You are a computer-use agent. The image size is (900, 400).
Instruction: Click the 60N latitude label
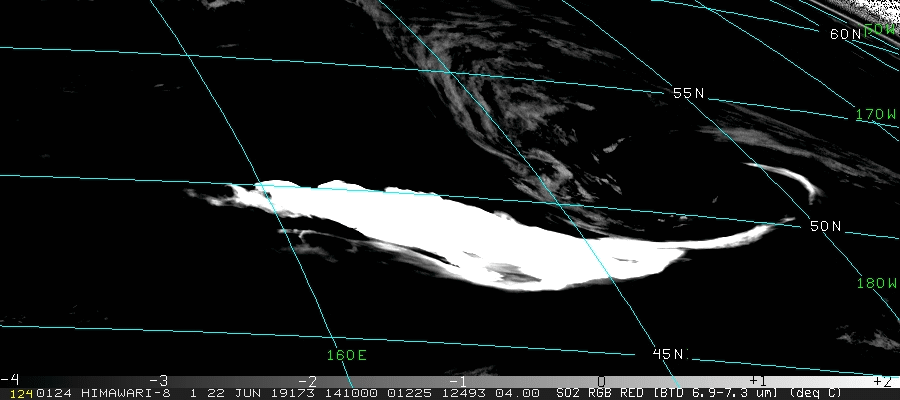(x=845, y=34)
